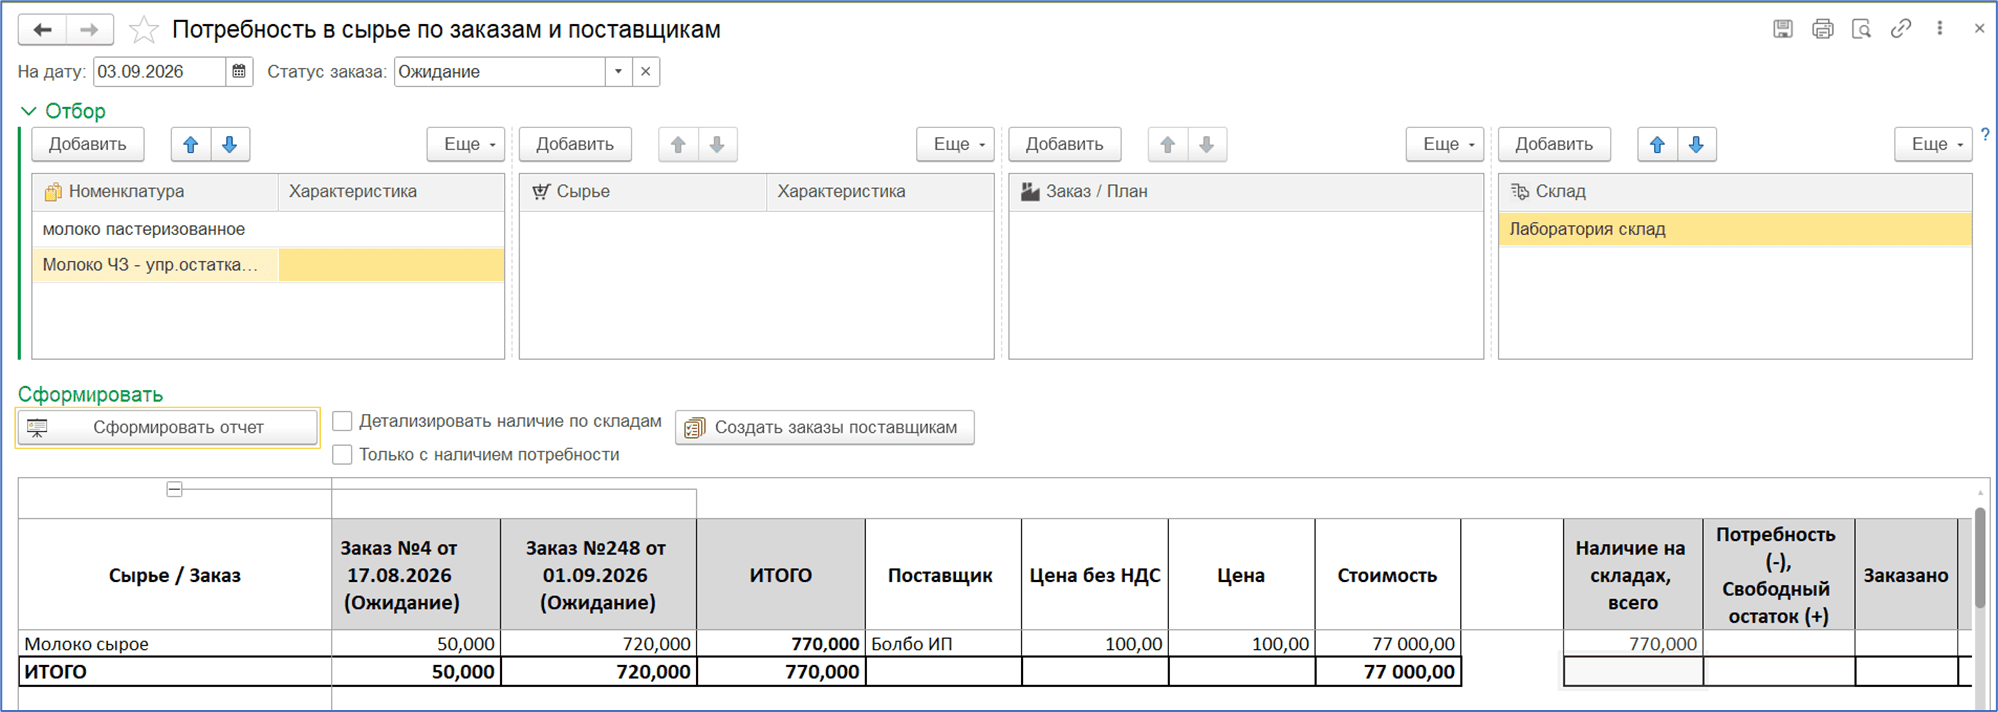Click the print icon in header

click(x=1823, y=29)
